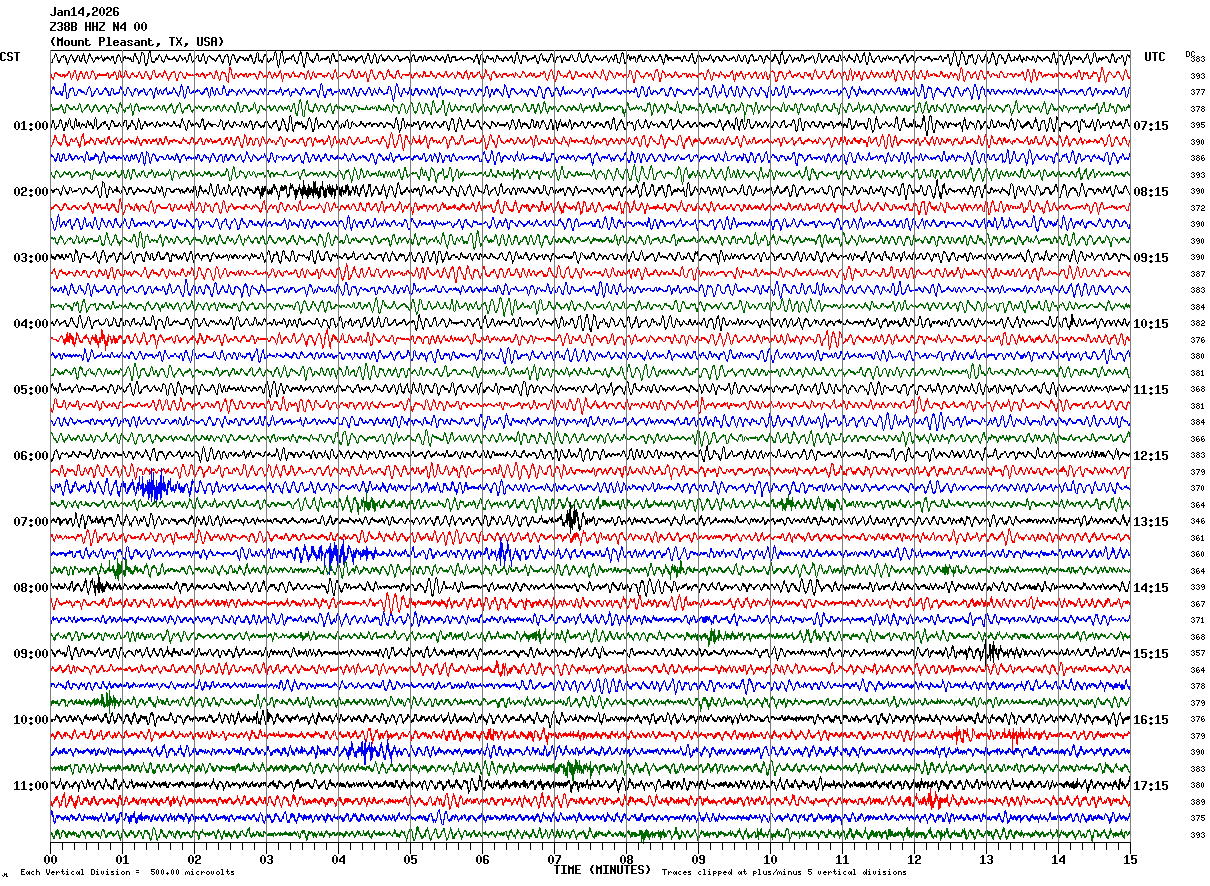Click the CST time label "05:00"
This screenshot has width=1210, height=886.
tap(30, 390)
